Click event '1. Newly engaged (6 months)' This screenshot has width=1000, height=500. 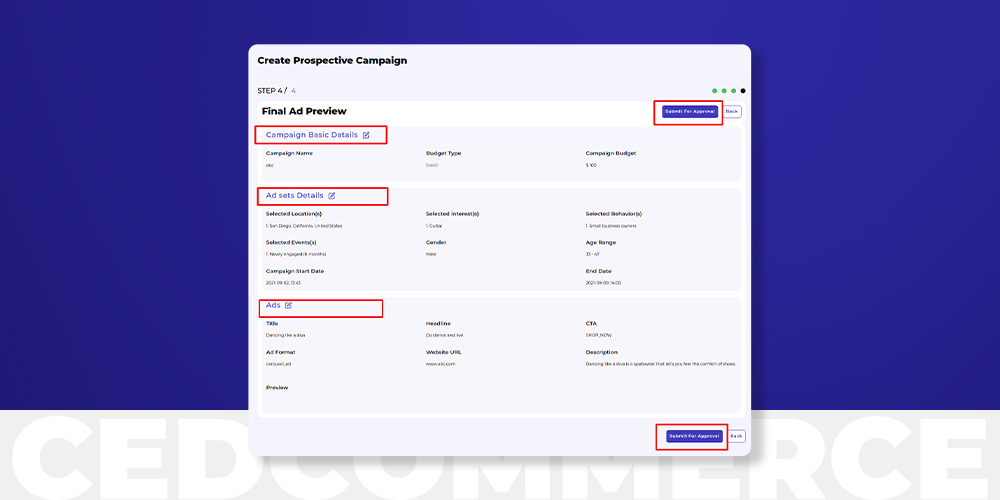pos(296,254)
